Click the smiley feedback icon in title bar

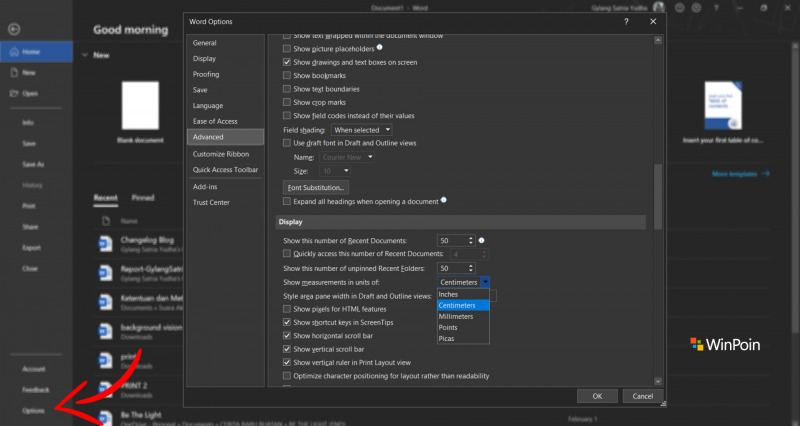point(680,8)
